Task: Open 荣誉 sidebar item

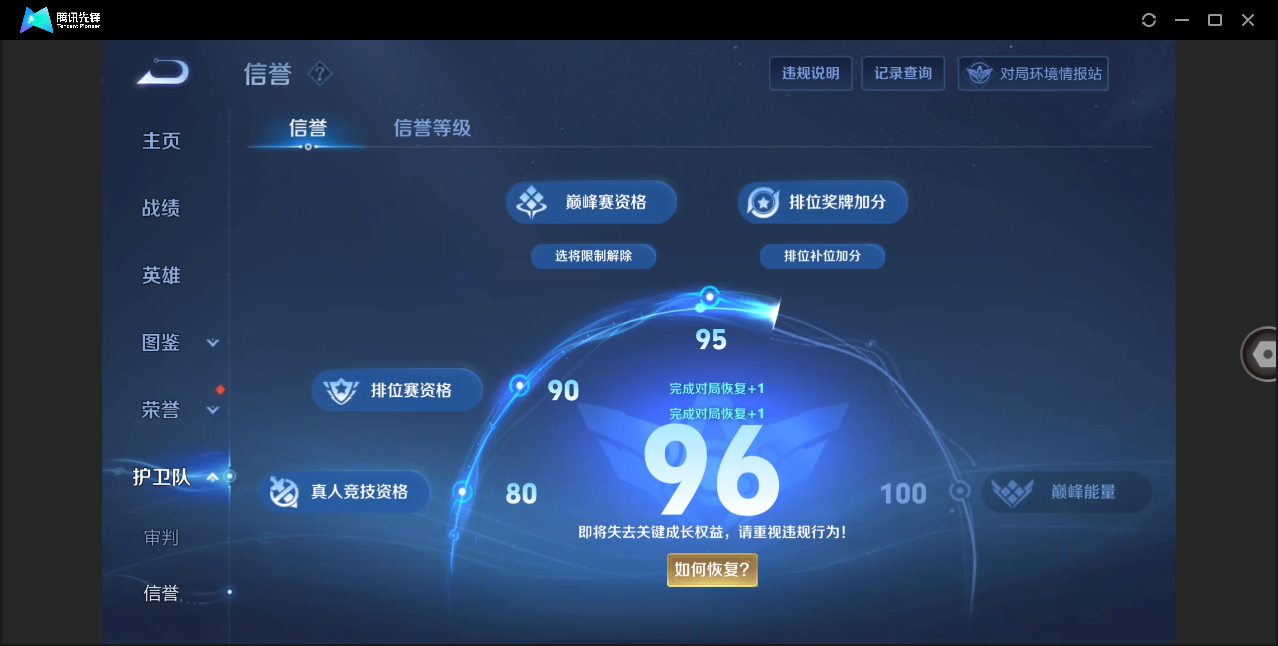Action: (x=161, y=409)
